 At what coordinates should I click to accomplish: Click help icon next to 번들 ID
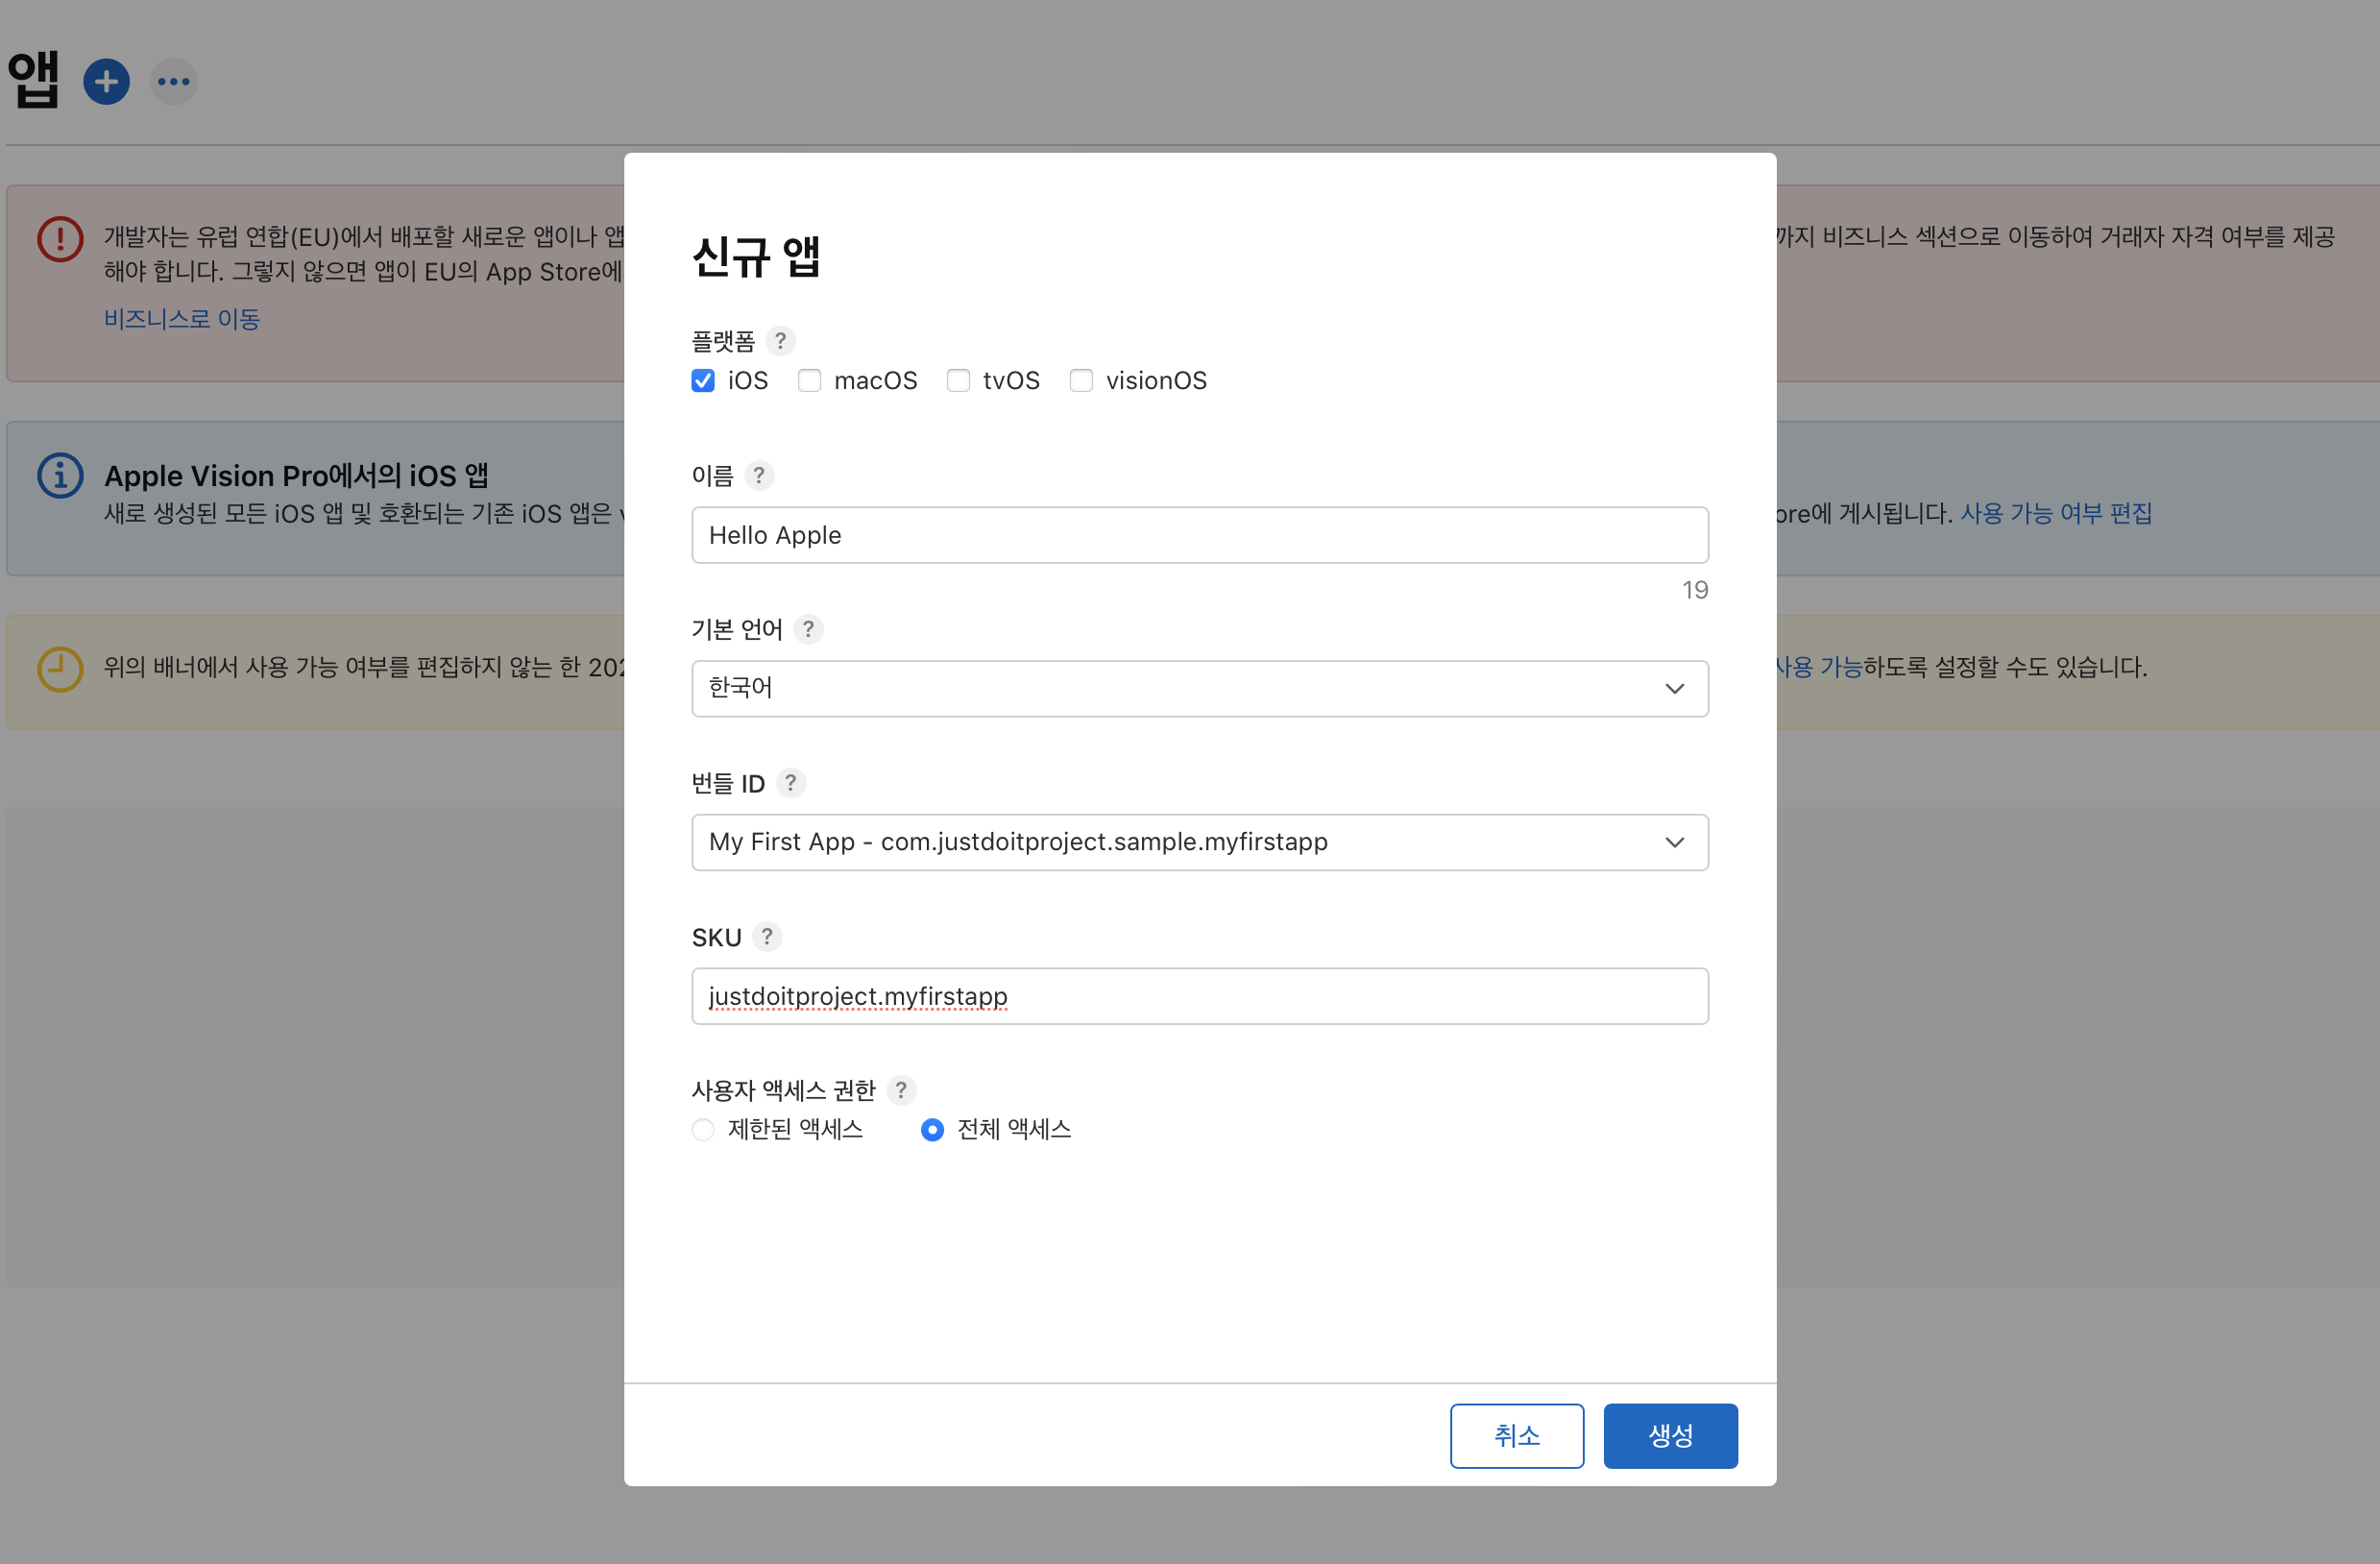tap(790, 783)
